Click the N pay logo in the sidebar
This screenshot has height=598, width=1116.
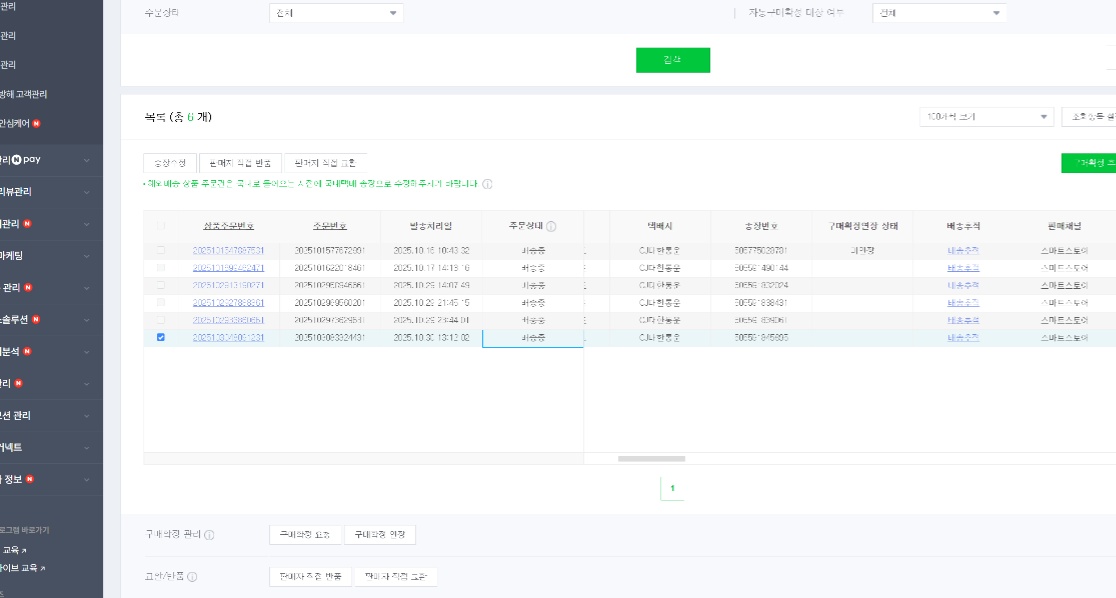(26, 159)
